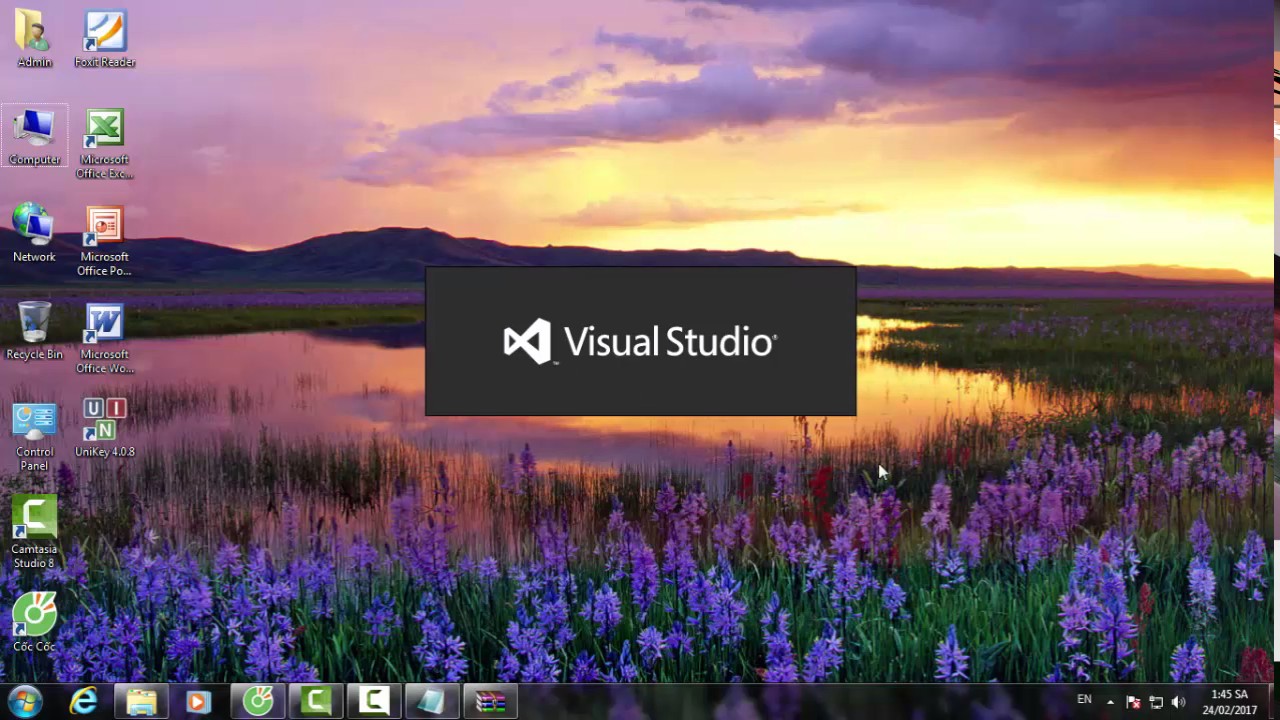The image size is (1280, 720).
Task: Click the EN language indicator
Action: [x=1084, y=700]
